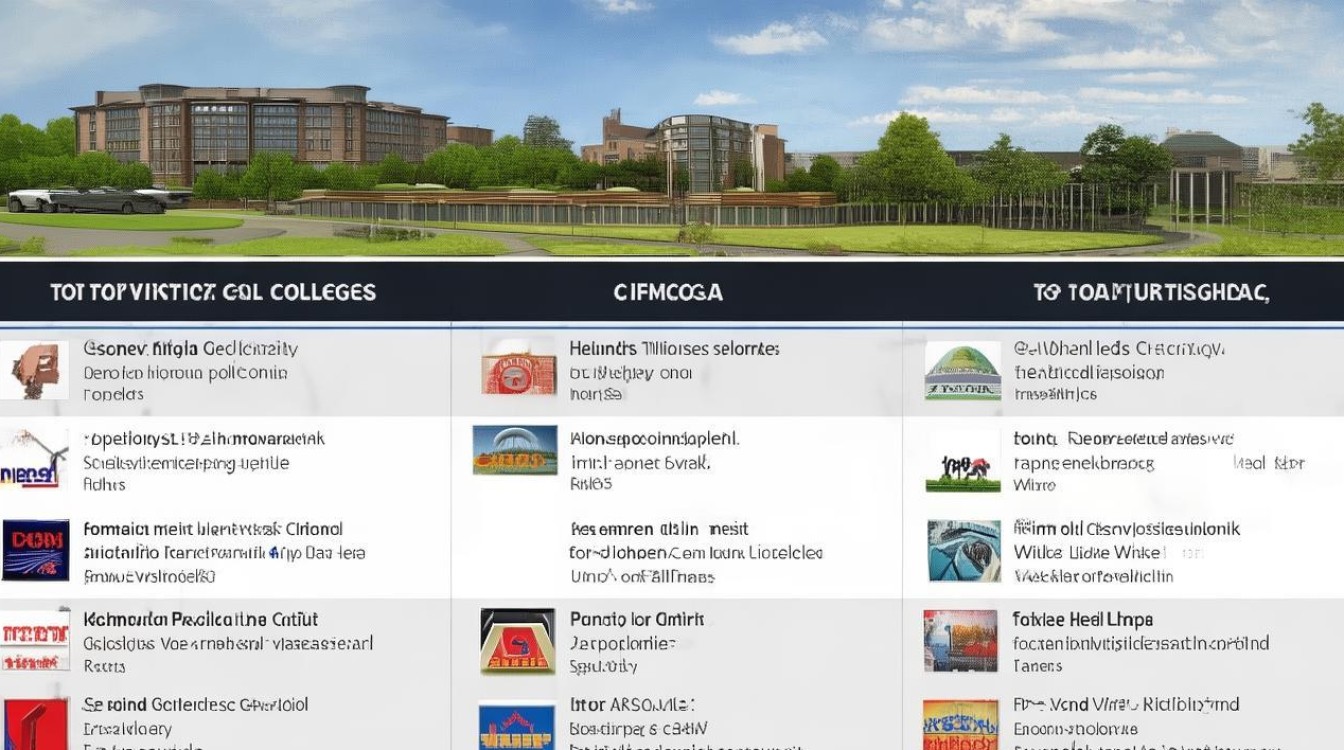
Task: Click the blue and yellow icon beside 'Inor ARSOMak'
Action: (517, 726)
